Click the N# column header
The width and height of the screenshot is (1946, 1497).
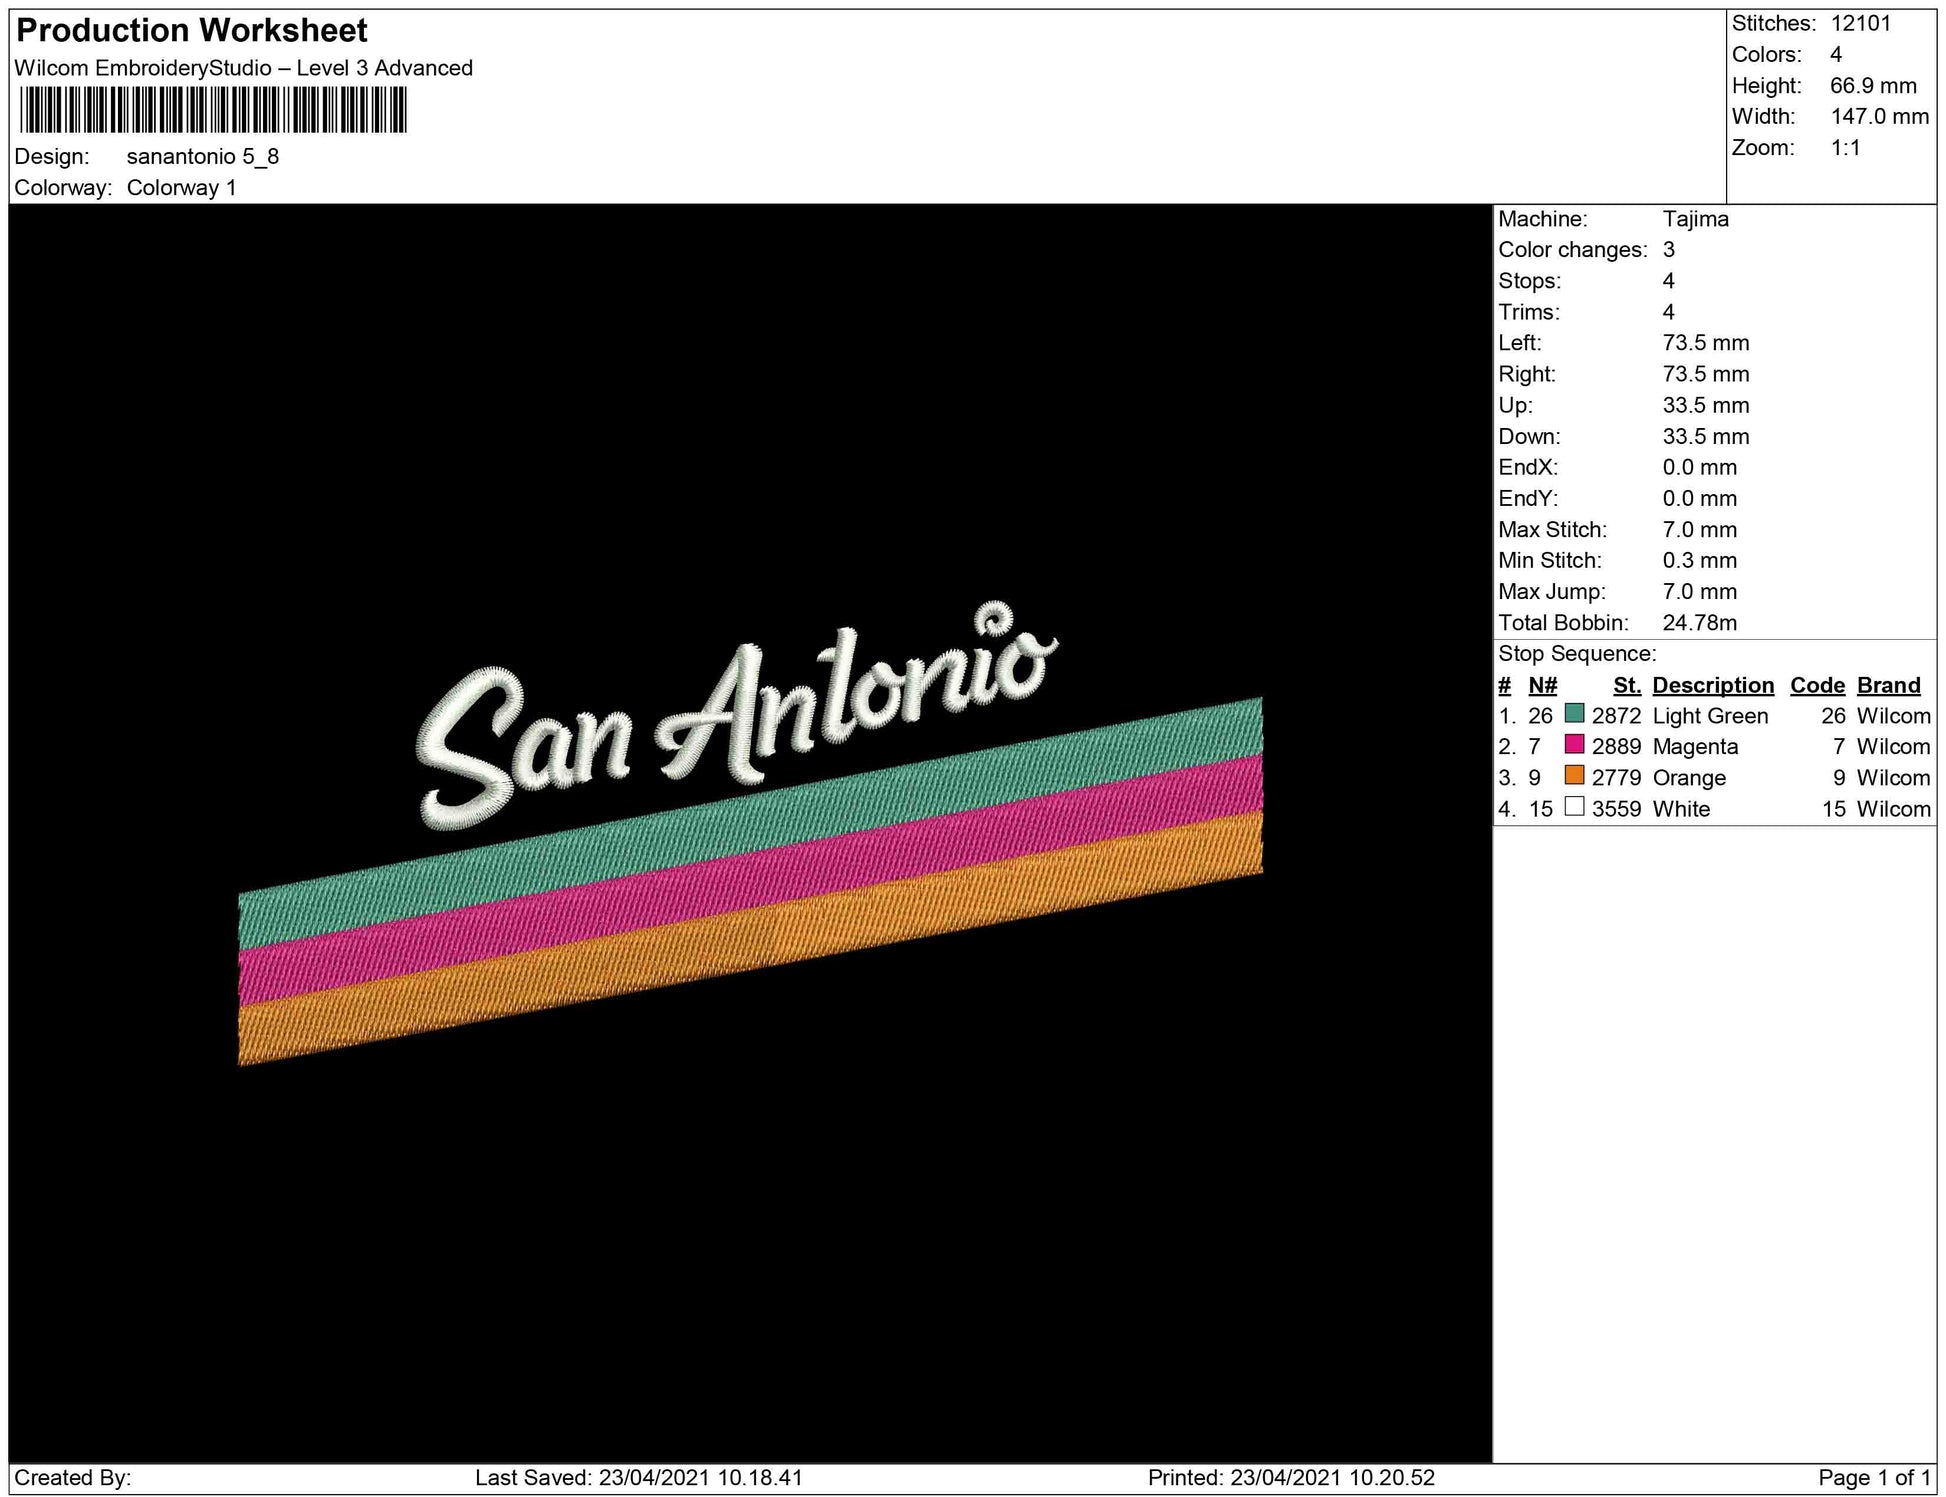pyautogui.click(x=1542, y=685)
